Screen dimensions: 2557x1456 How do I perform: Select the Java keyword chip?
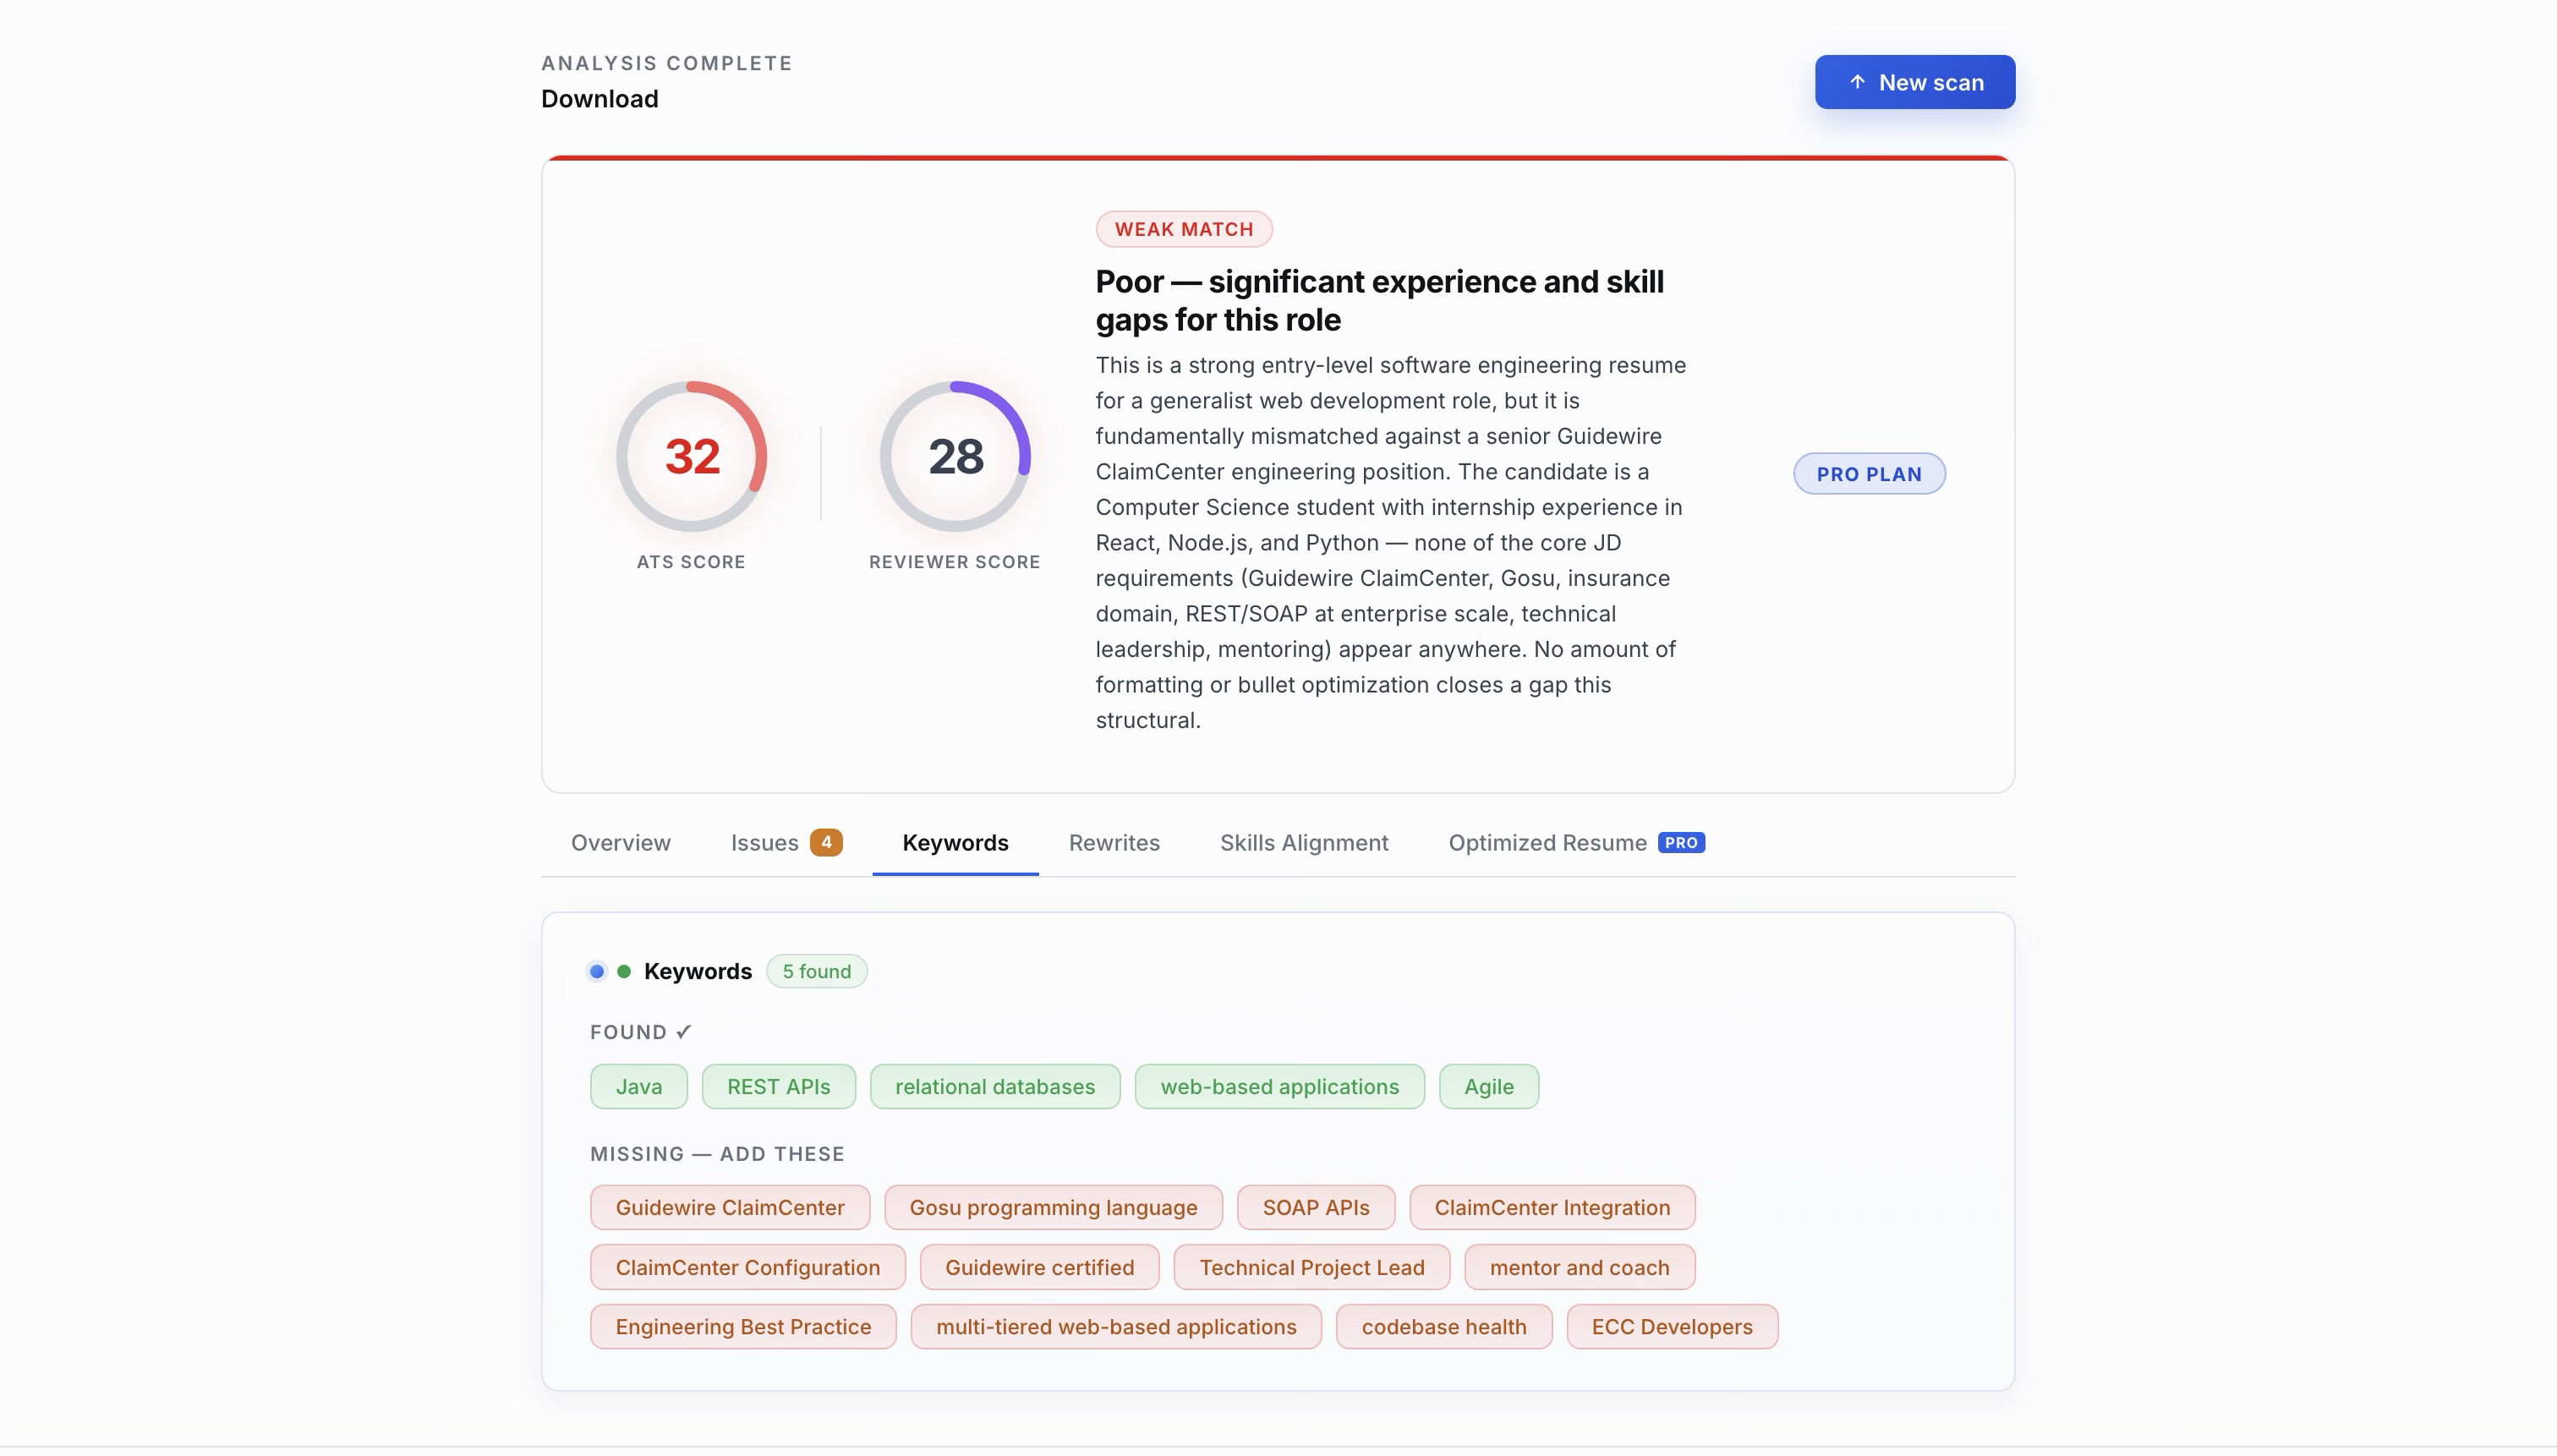638,1086
